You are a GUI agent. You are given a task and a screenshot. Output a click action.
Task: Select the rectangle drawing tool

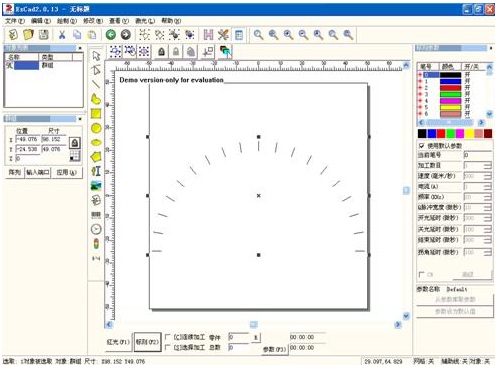[x=96, y=114]
